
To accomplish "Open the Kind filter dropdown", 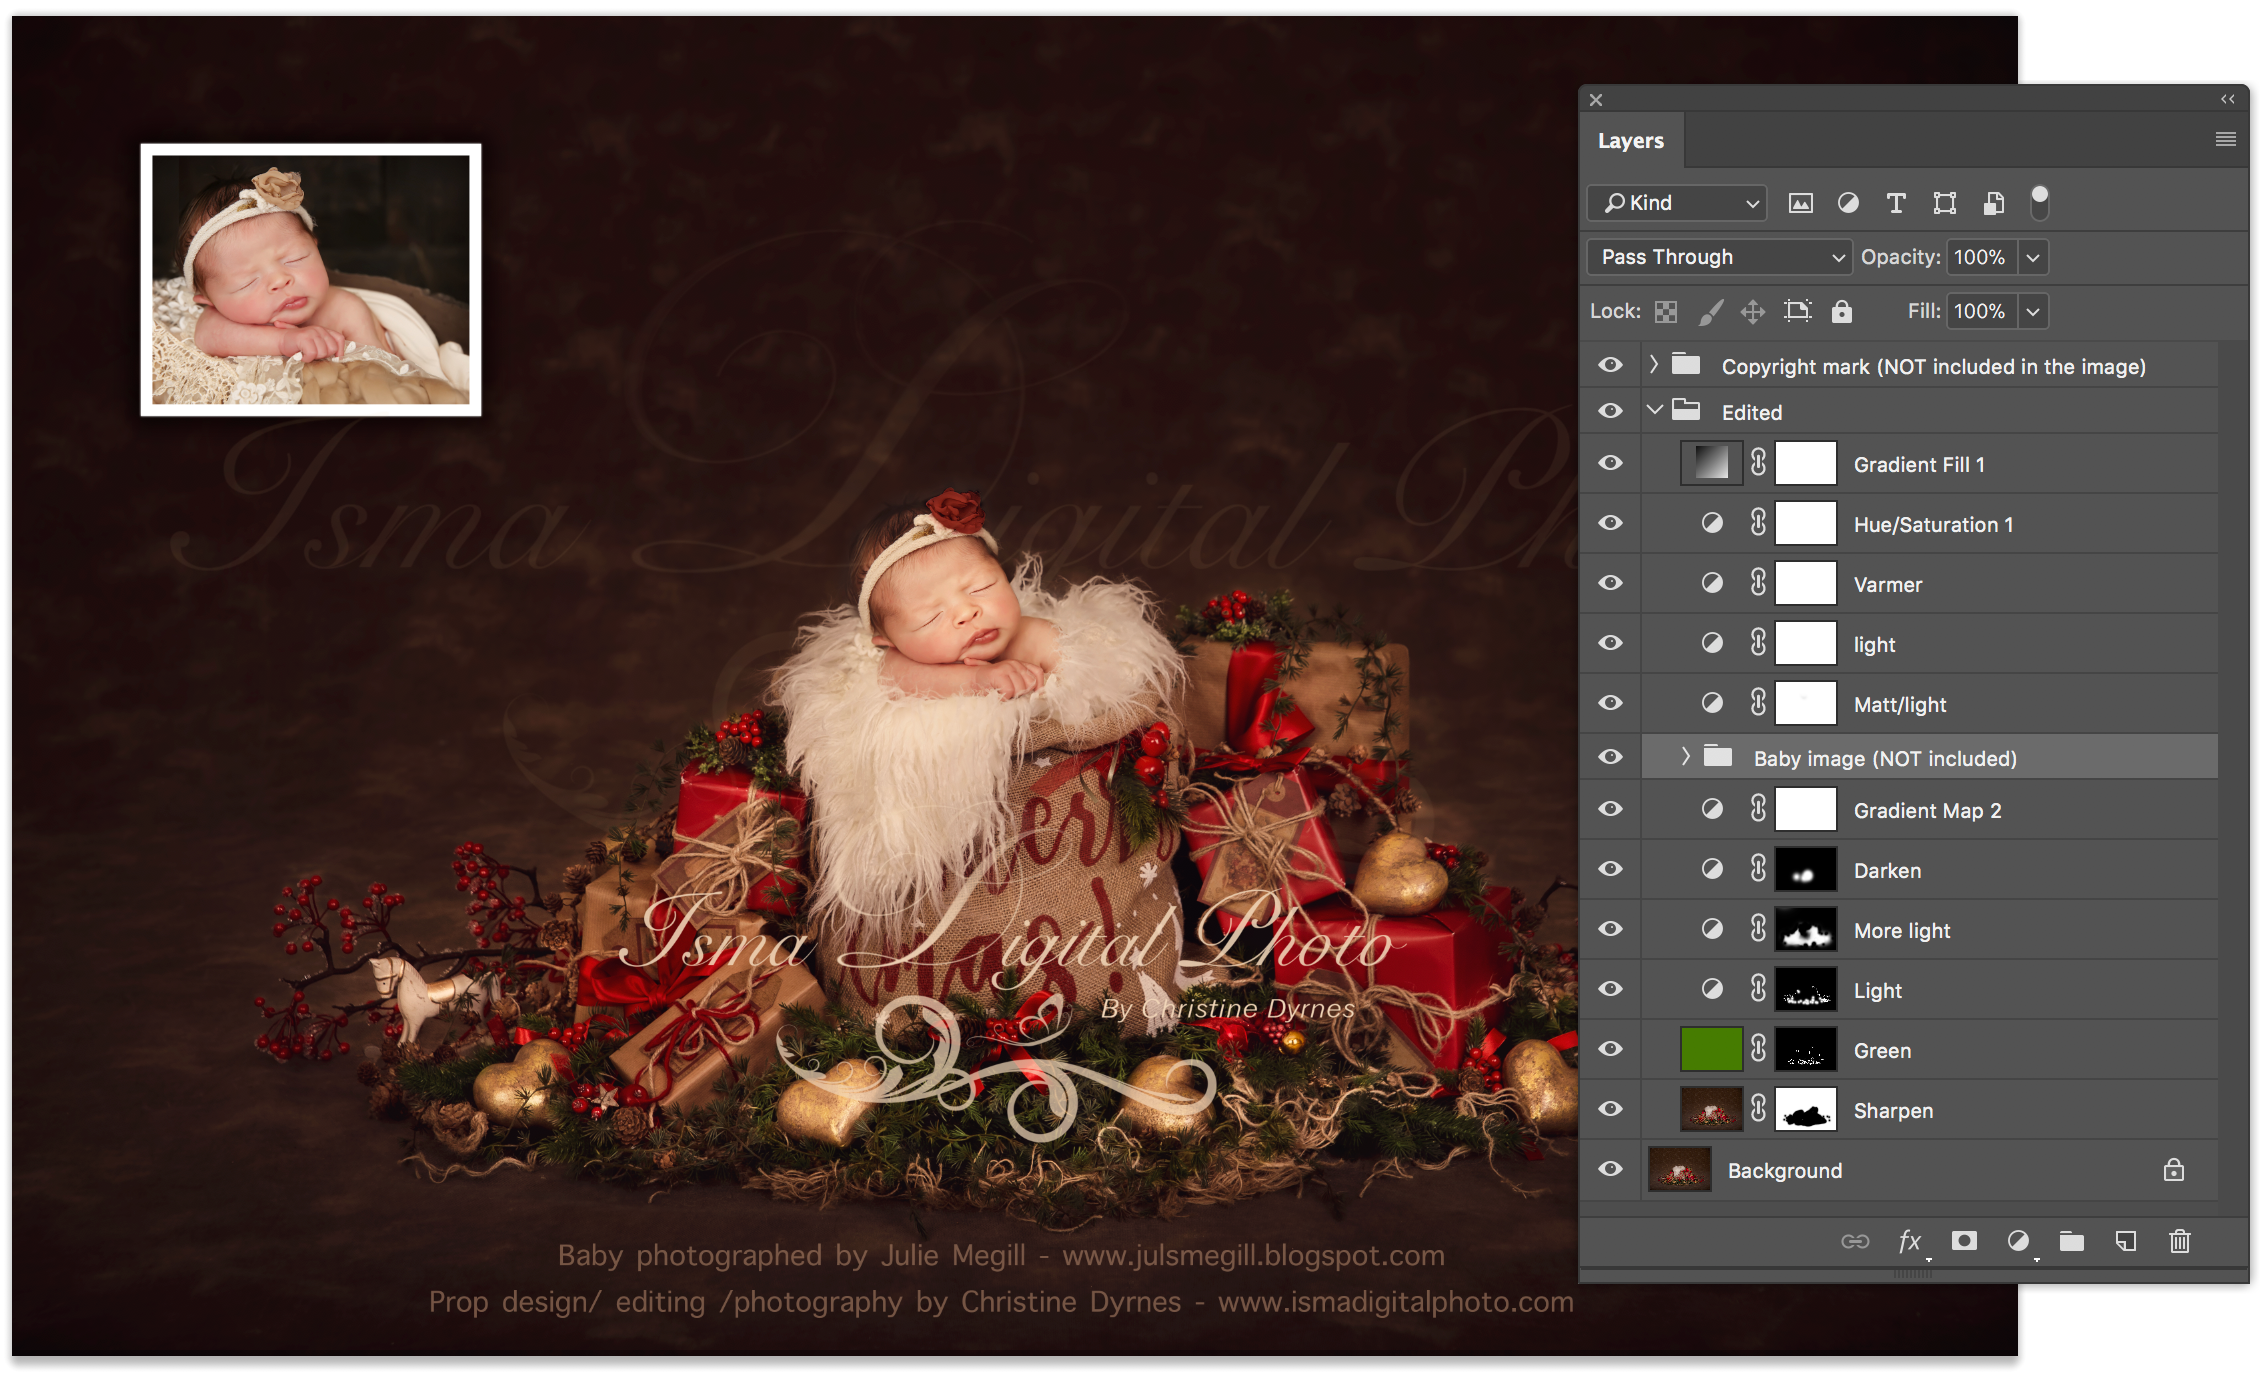I will pyautogui.click(x=1677, y=203).
